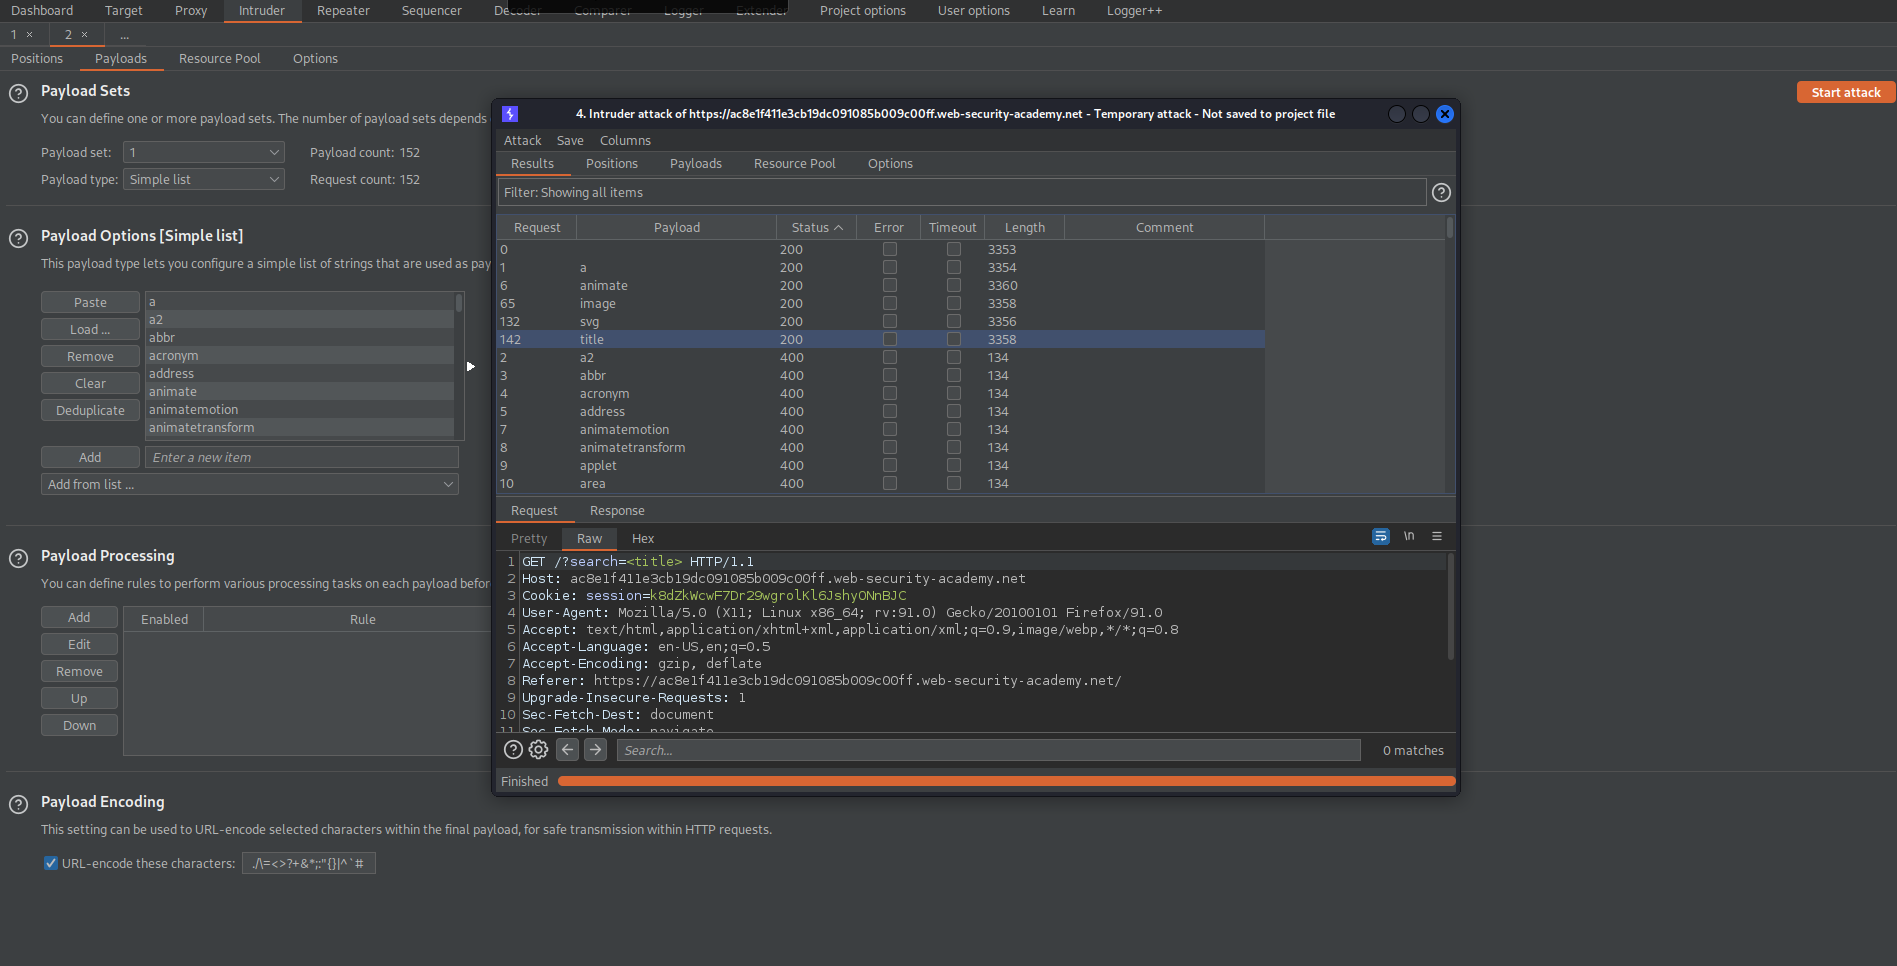
Task: Add new Intruder tab with ellipsis
Action: coord(124,35)
